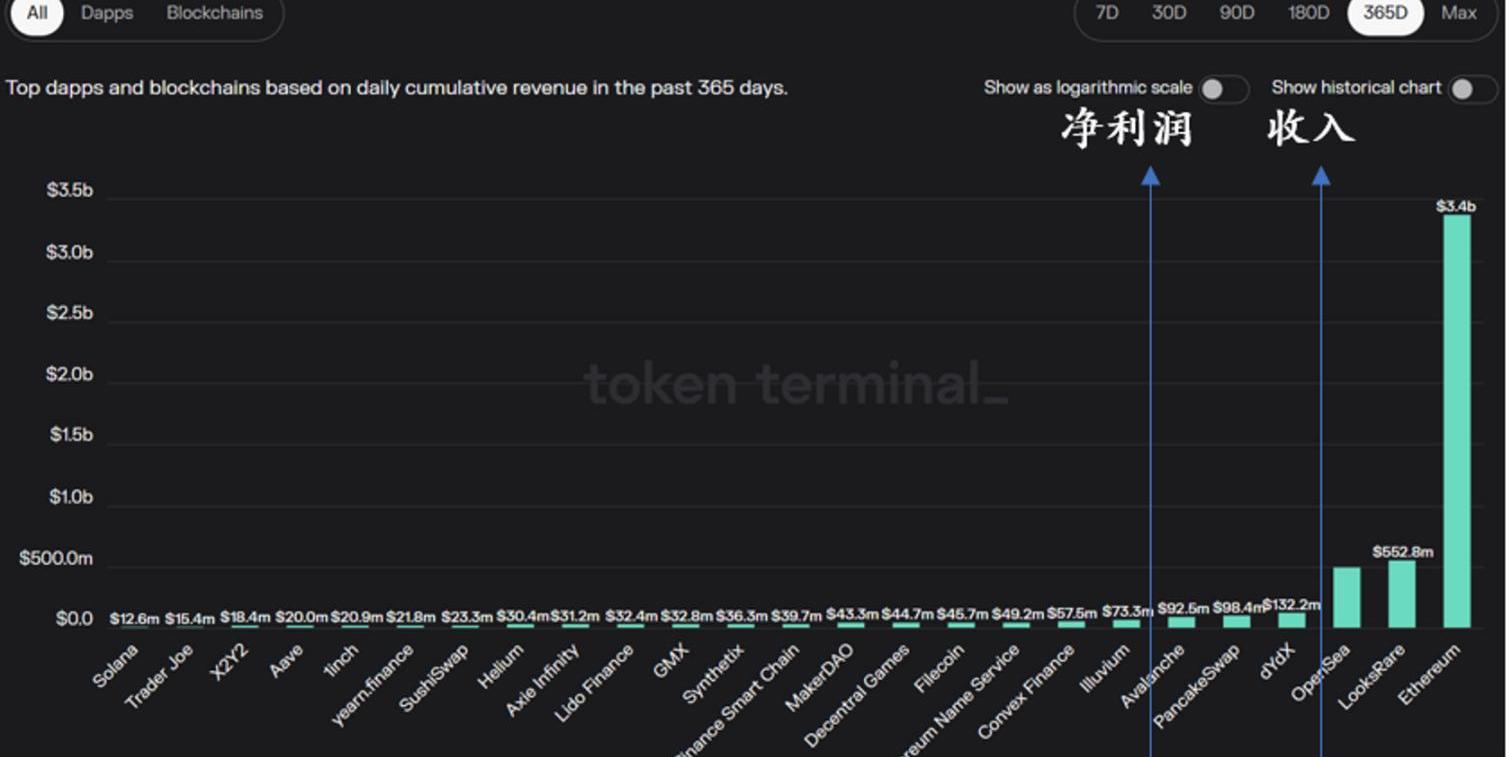Image resolution: width=1512 pixels, height=757 pixels.
Task: Click the $39.7m value label
Action: (796, 616)
